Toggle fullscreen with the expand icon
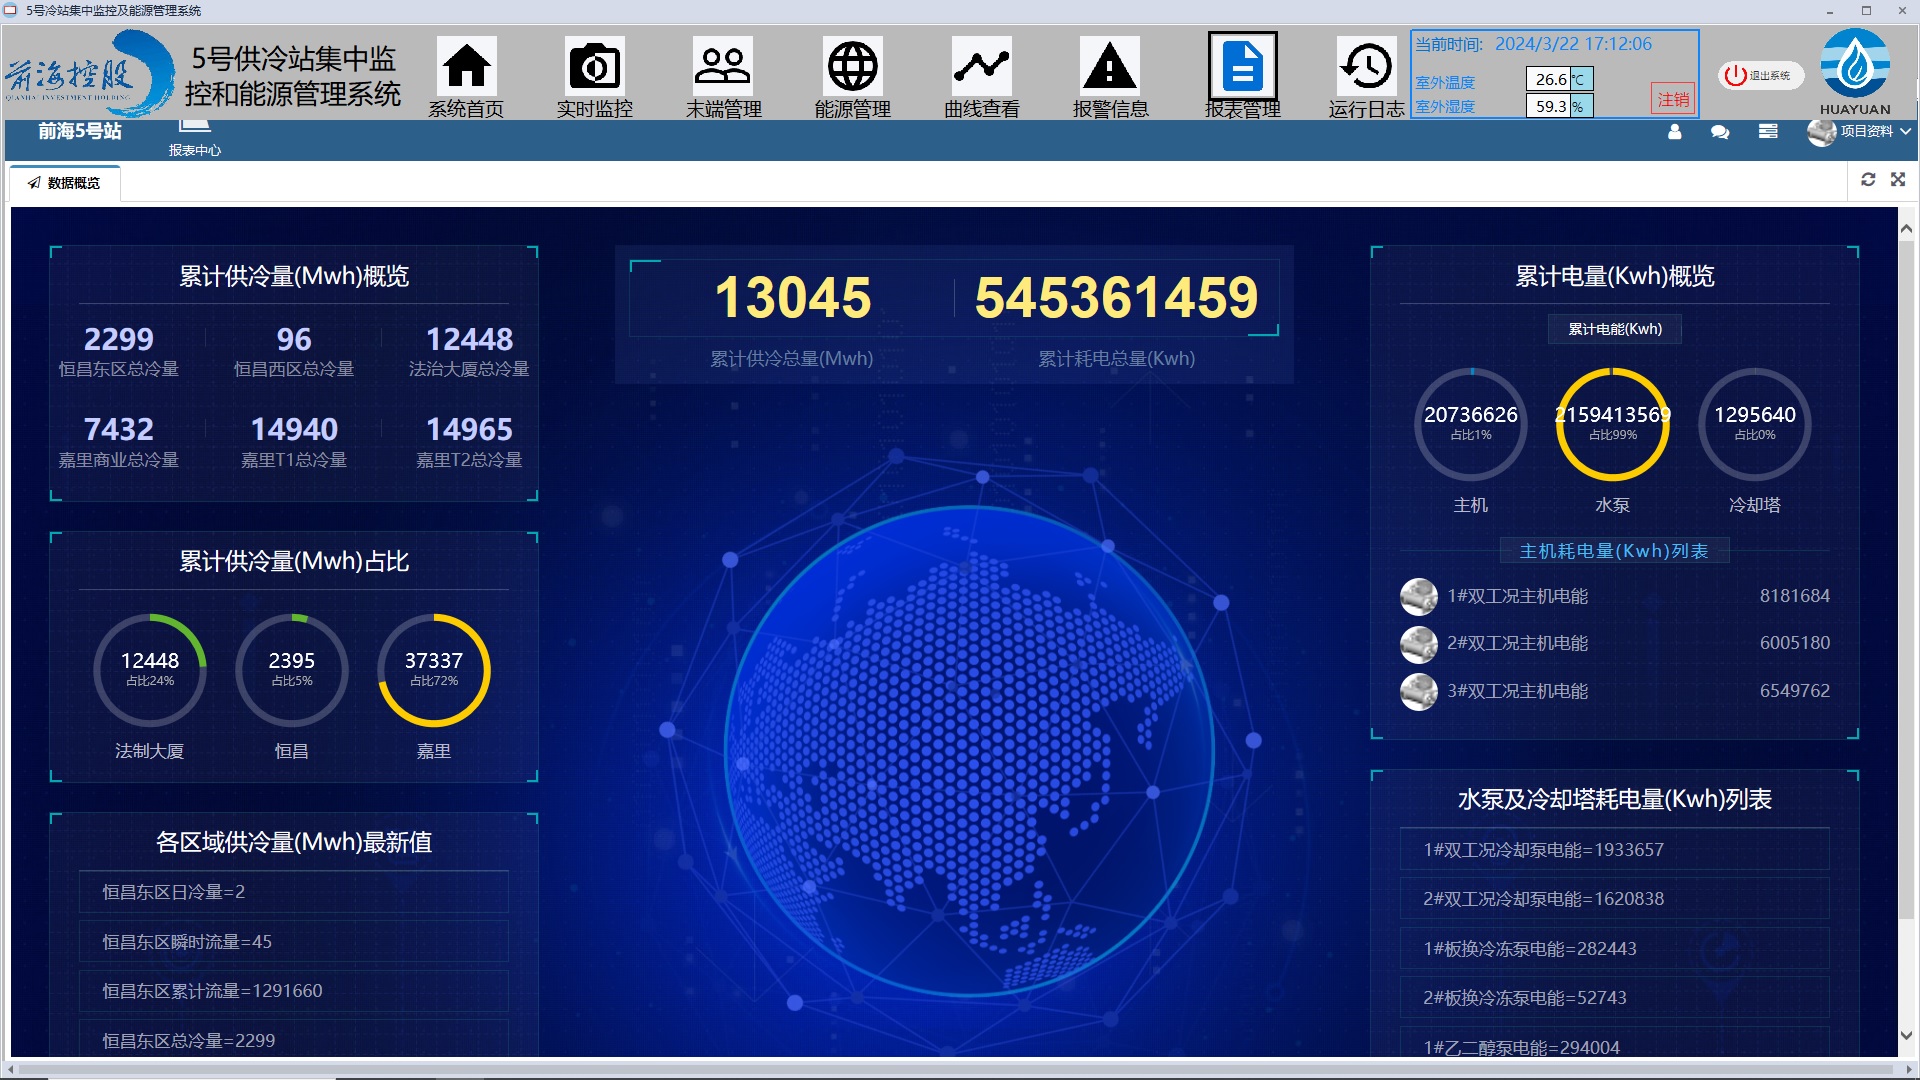Viewport: 1920px width, 1080px height. tap(1898, 179)
